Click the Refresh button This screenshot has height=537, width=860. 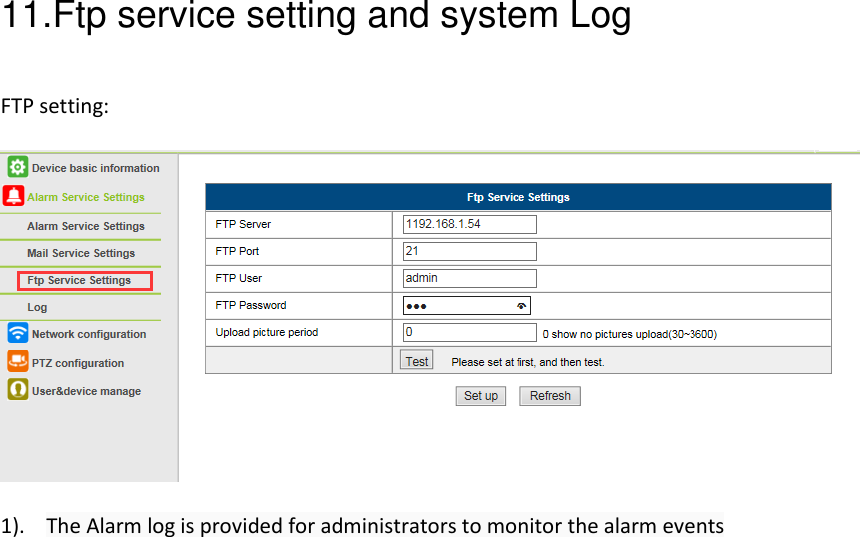(x=550, y=396)
